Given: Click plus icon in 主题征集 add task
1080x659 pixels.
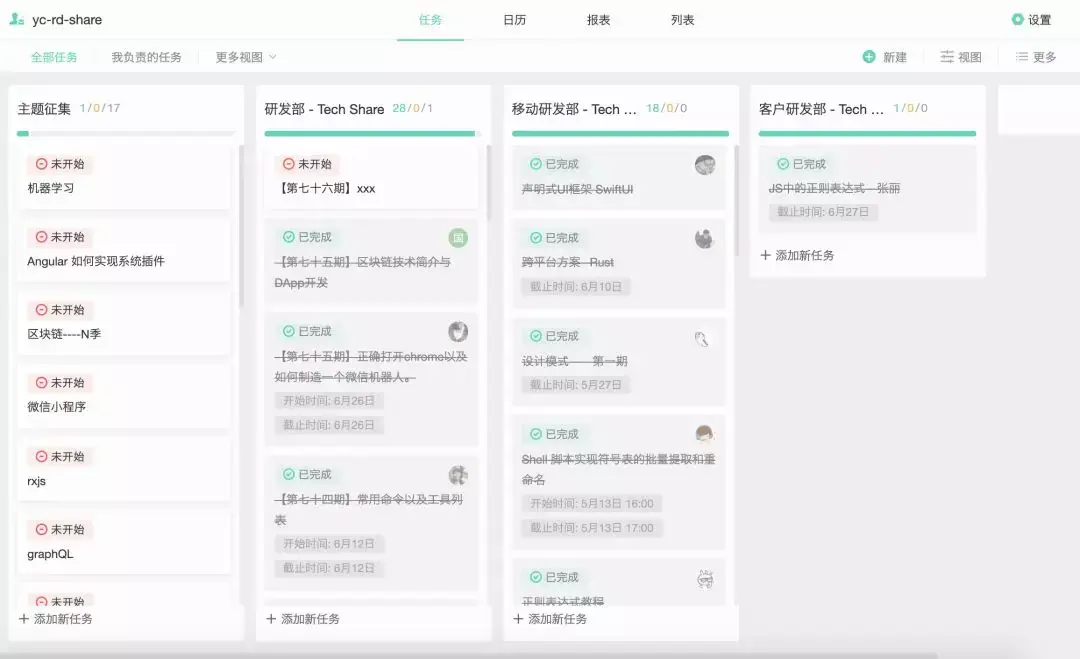Looking at the screenshot, I should pyautogui.click(x=24, y=618).
